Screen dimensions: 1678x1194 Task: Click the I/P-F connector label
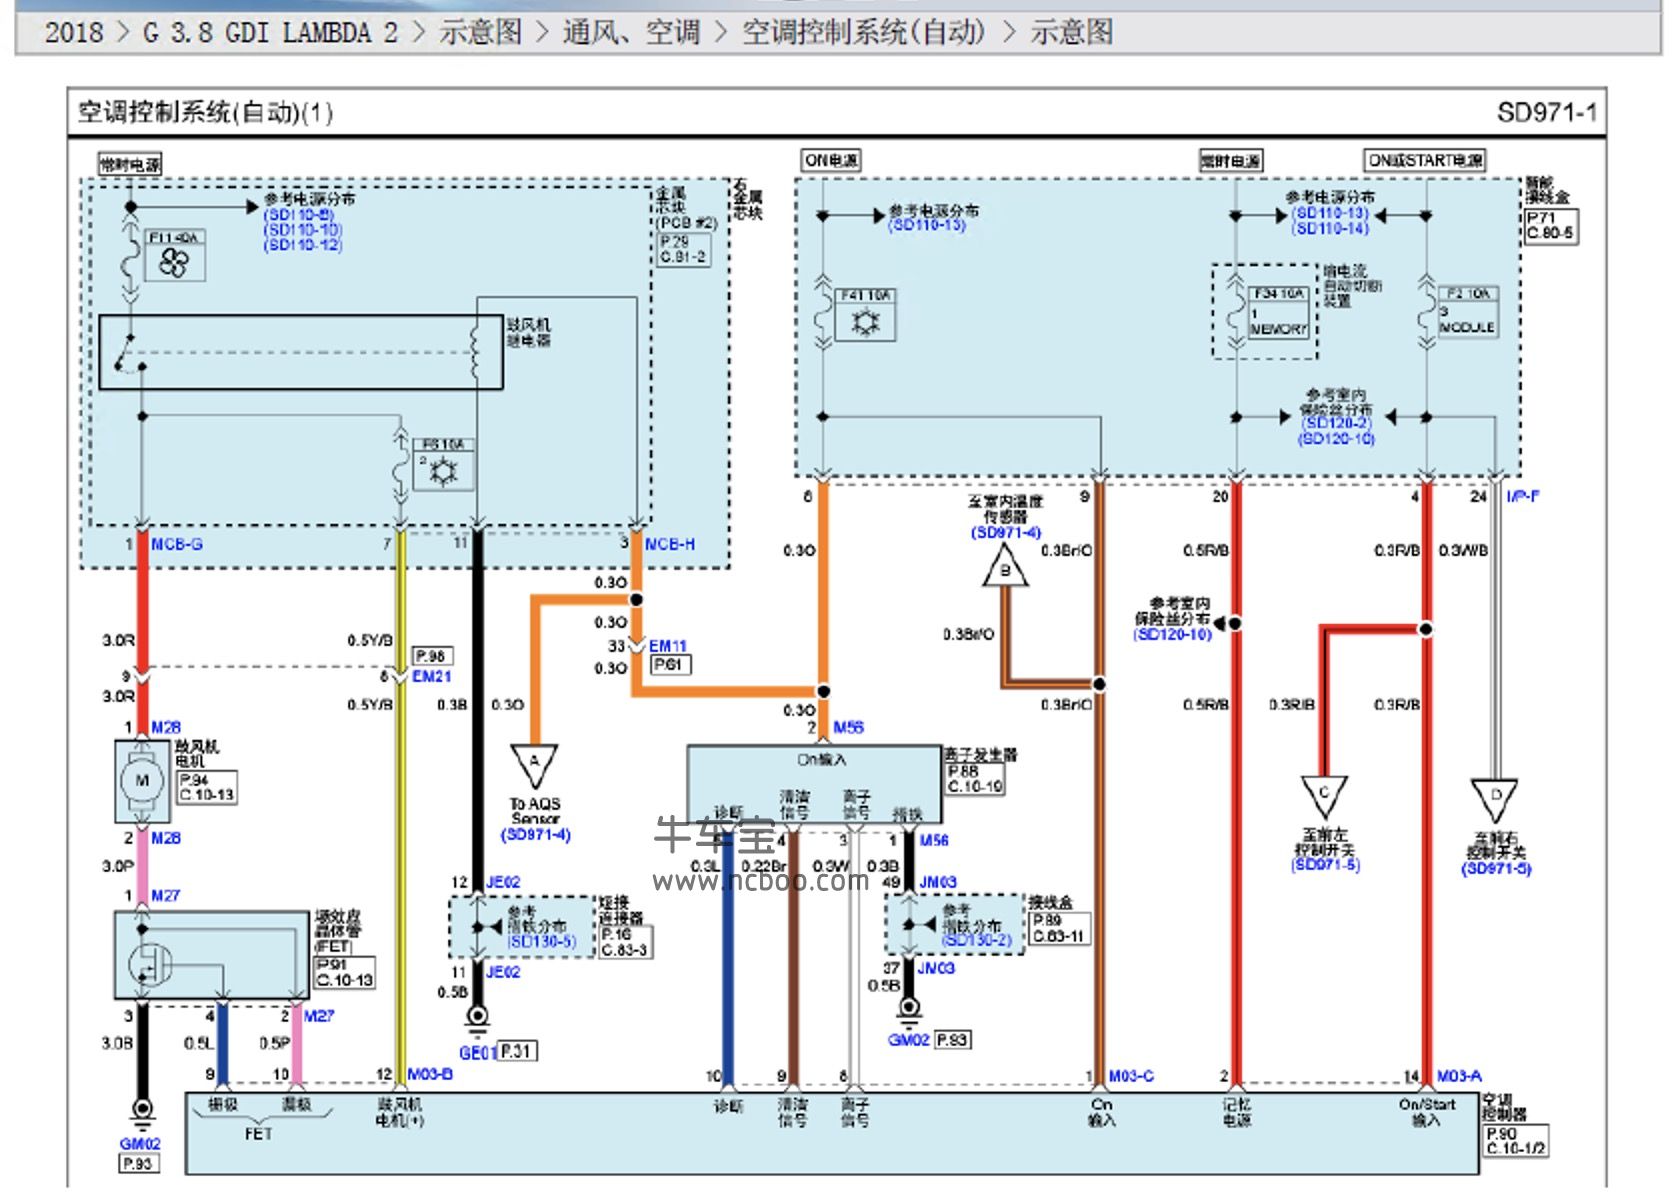click(1522, 496)
